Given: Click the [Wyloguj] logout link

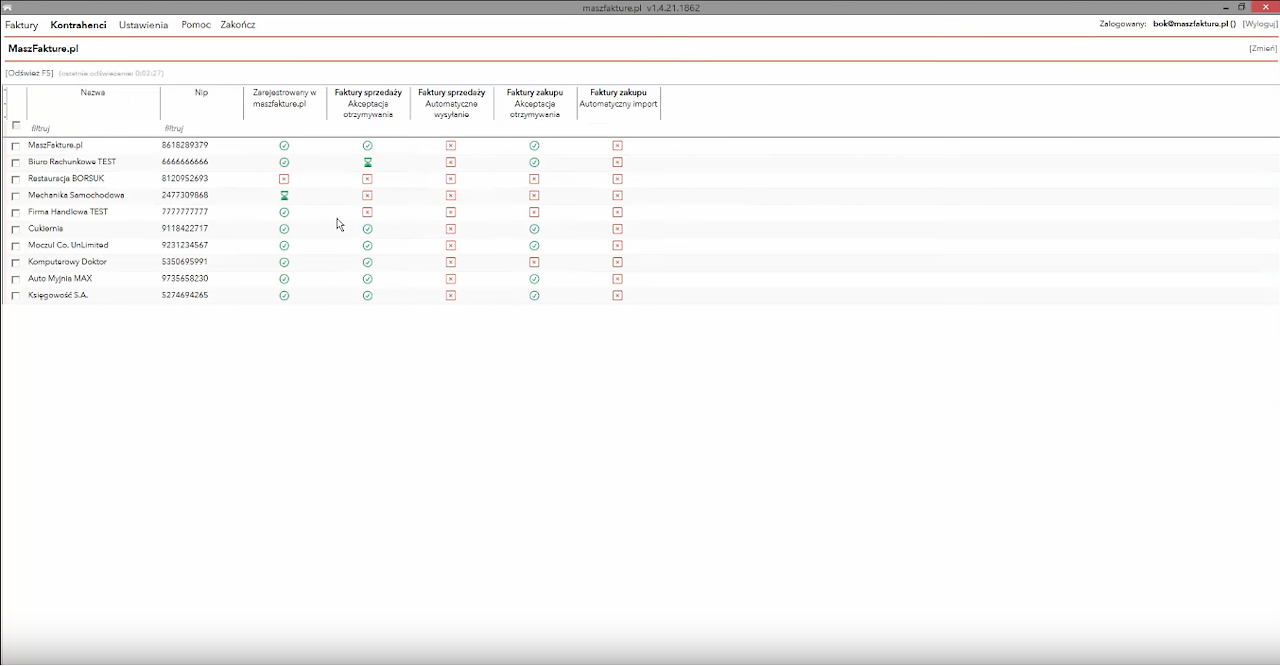Looking at the screenshot, I should (x=1259, y=24).
